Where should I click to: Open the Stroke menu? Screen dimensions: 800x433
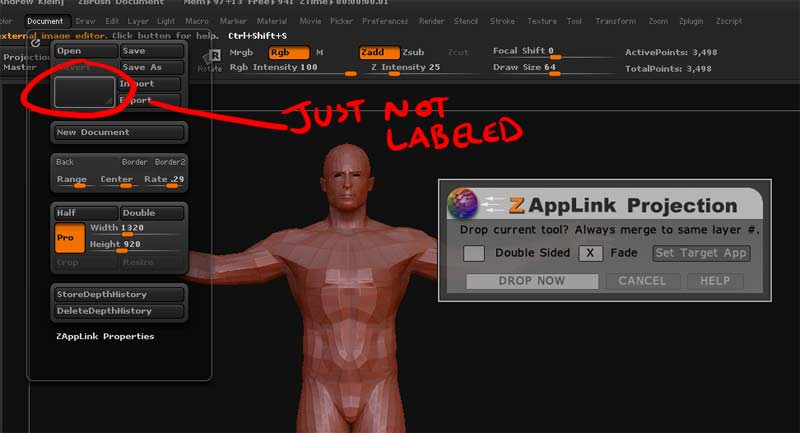tap(502, 21)
